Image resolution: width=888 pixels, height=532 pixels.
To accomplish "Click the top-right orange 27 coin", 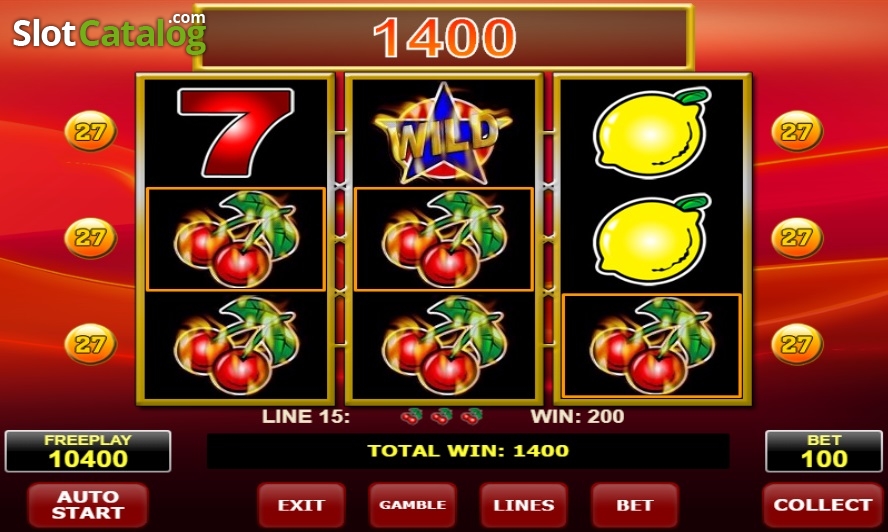I will pyautogui.click(x=797, y=131).
